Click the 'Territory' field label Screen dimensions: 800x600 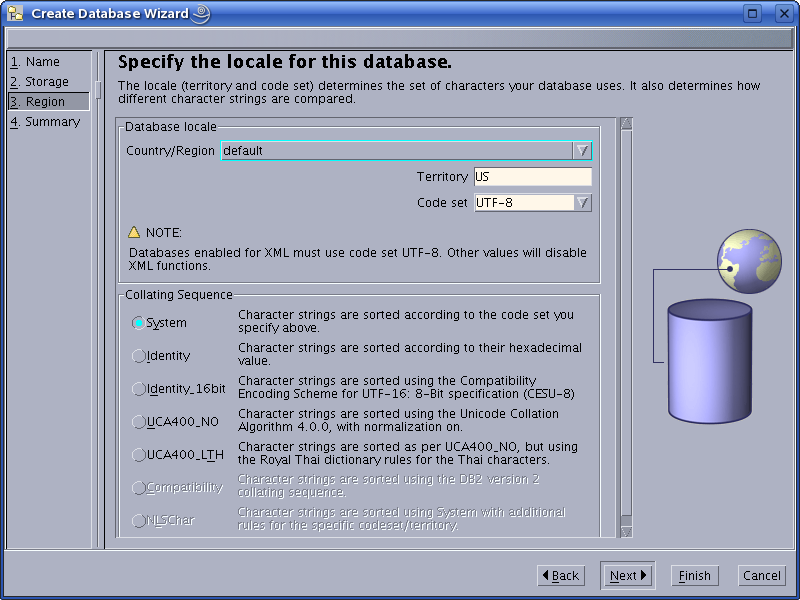[x=442, y=177]
